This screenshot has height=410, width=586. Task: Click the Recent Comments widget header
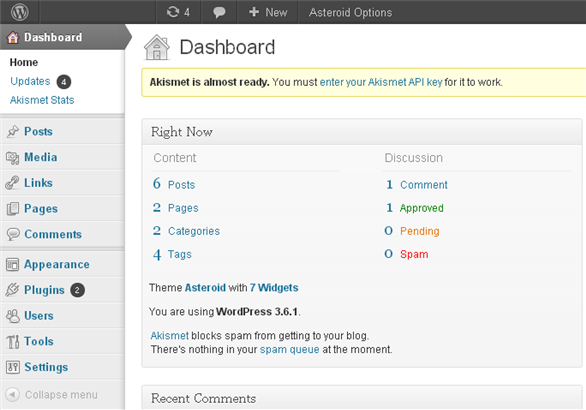pos(362,398)
